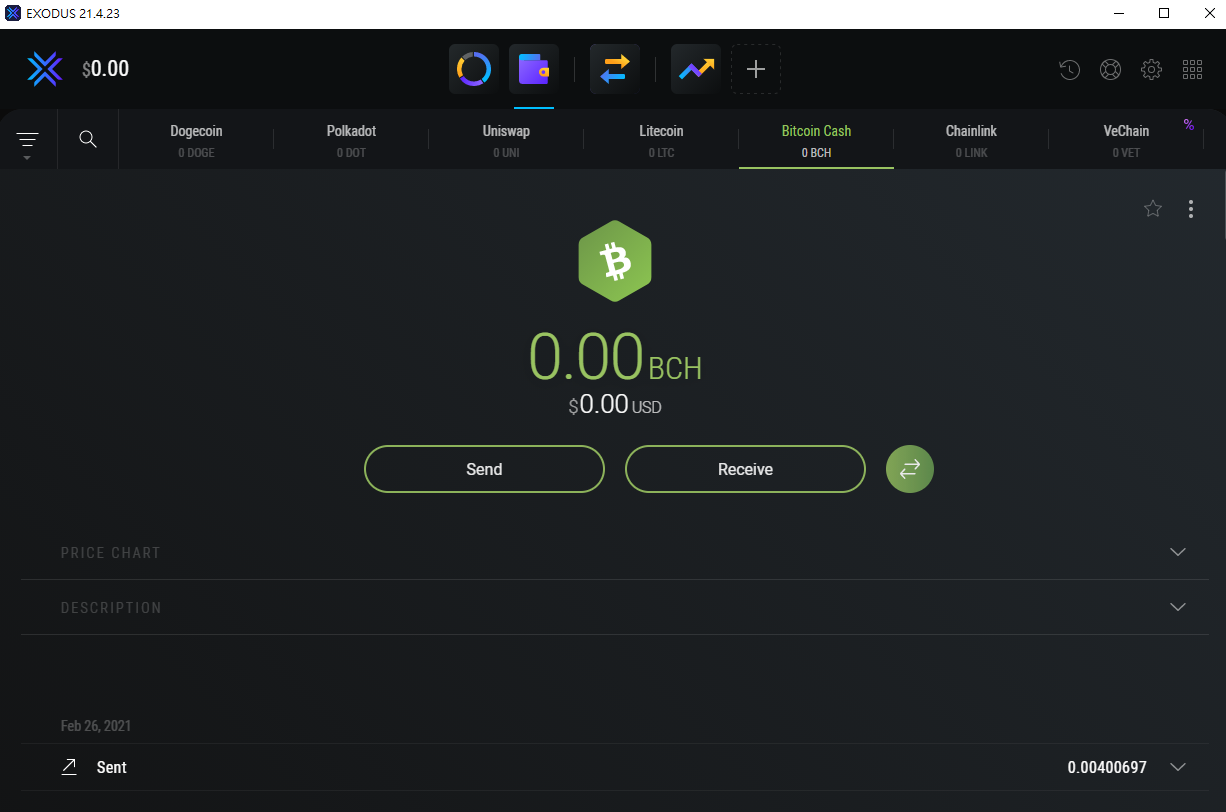Favorite Bitcoin Cash with the star
1226x812 pixels.
click(x=1153, y=208)
